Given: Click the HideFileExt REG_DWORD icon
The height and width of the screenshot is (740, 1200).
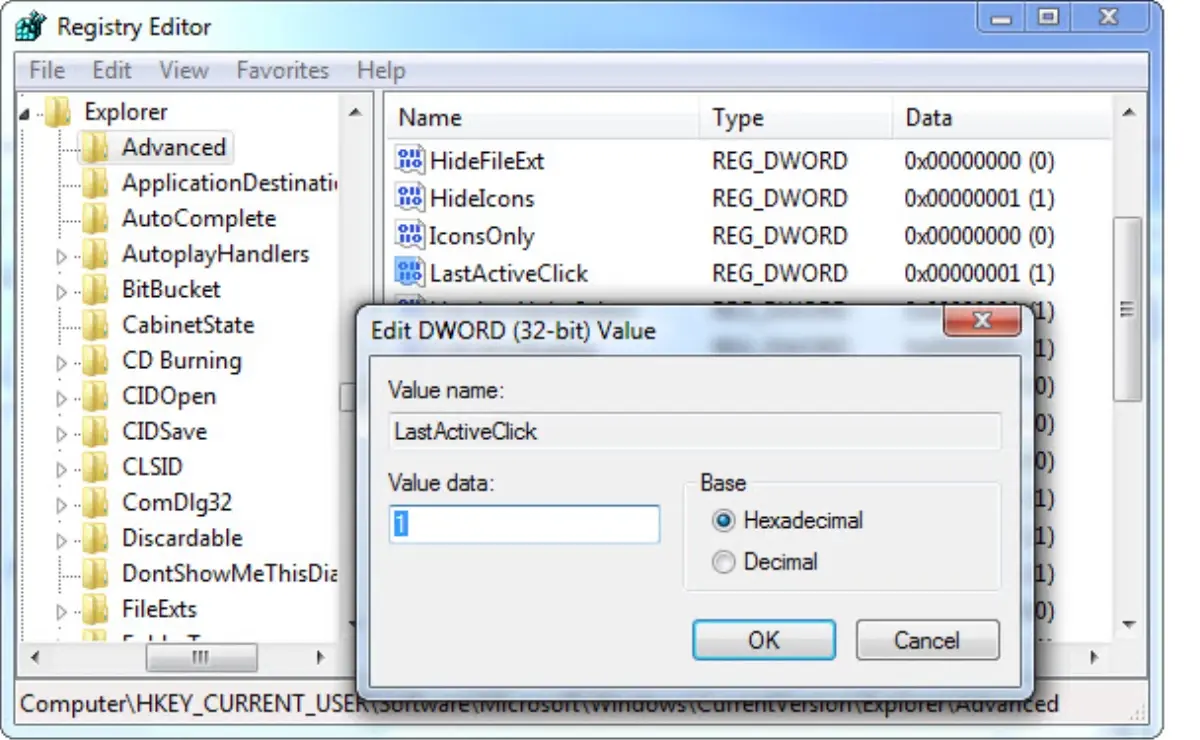Looking at the screenshot, I should tap(409, 160).
